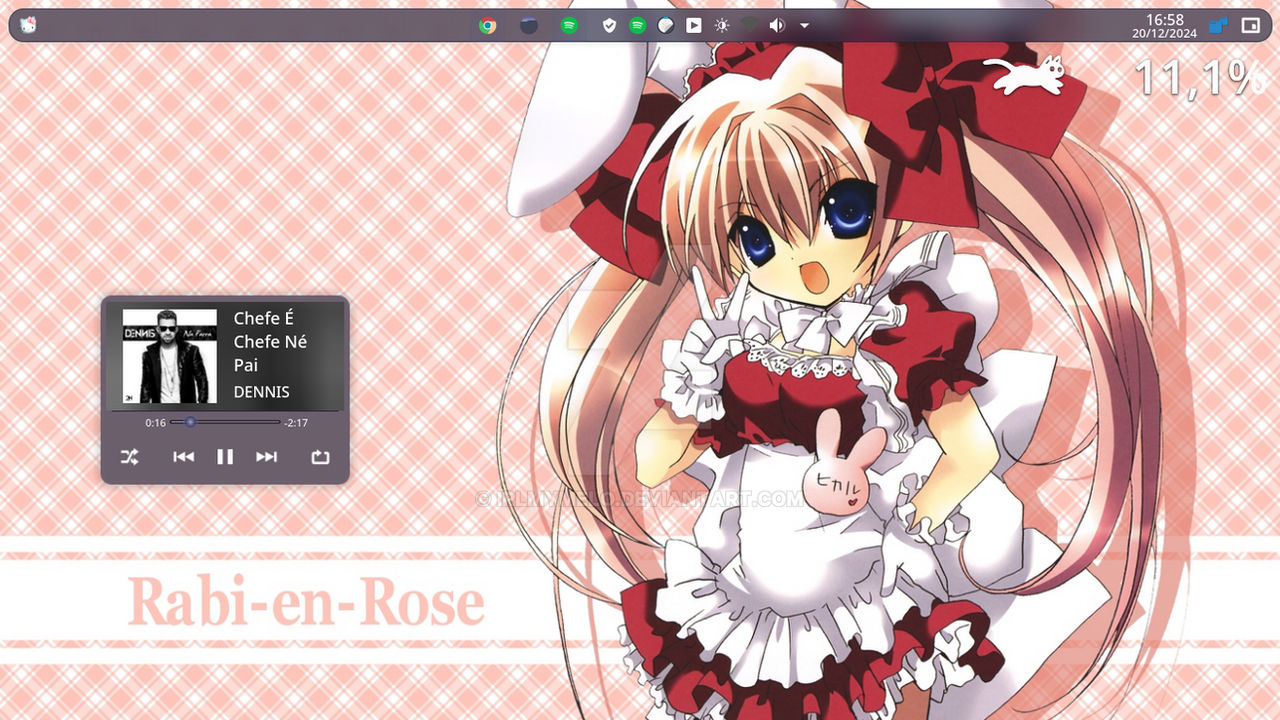Screen dimensions: 1280x720
Task: Click the artist name DENNIS
Action: click(261, 392)
